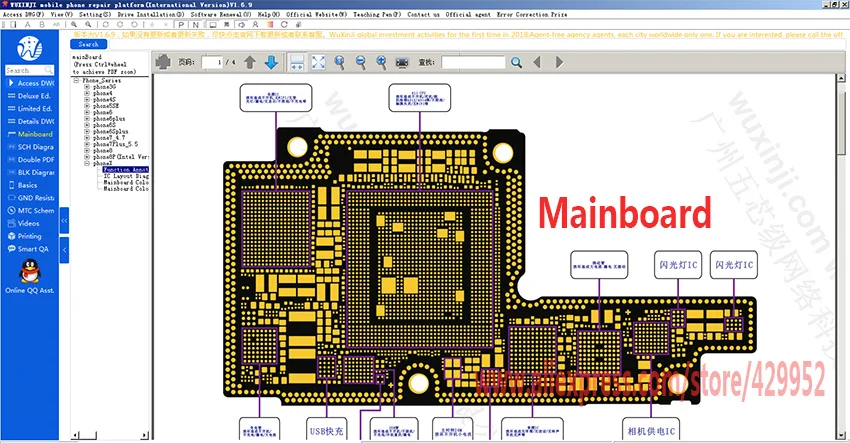Go to next page with blue down arrow
The height and width of the screenshot is (443, 850).
[x=272, y=62]
